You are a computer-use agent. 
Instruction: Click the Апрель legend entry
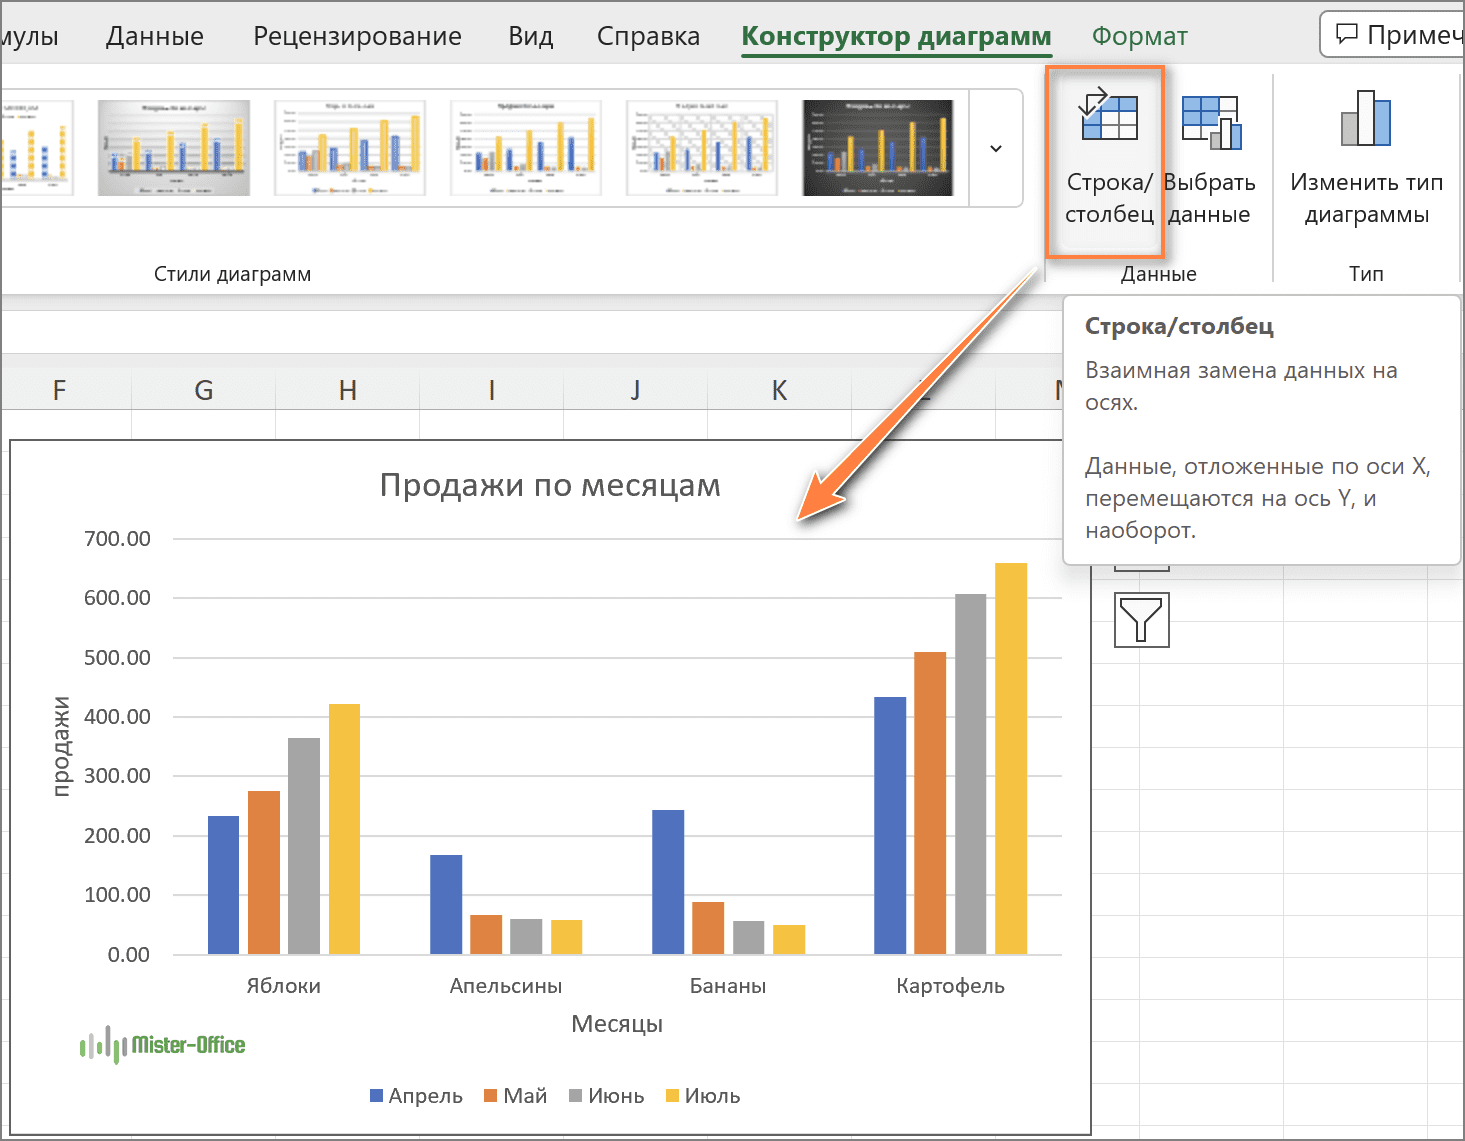(x=416, y=1096)
